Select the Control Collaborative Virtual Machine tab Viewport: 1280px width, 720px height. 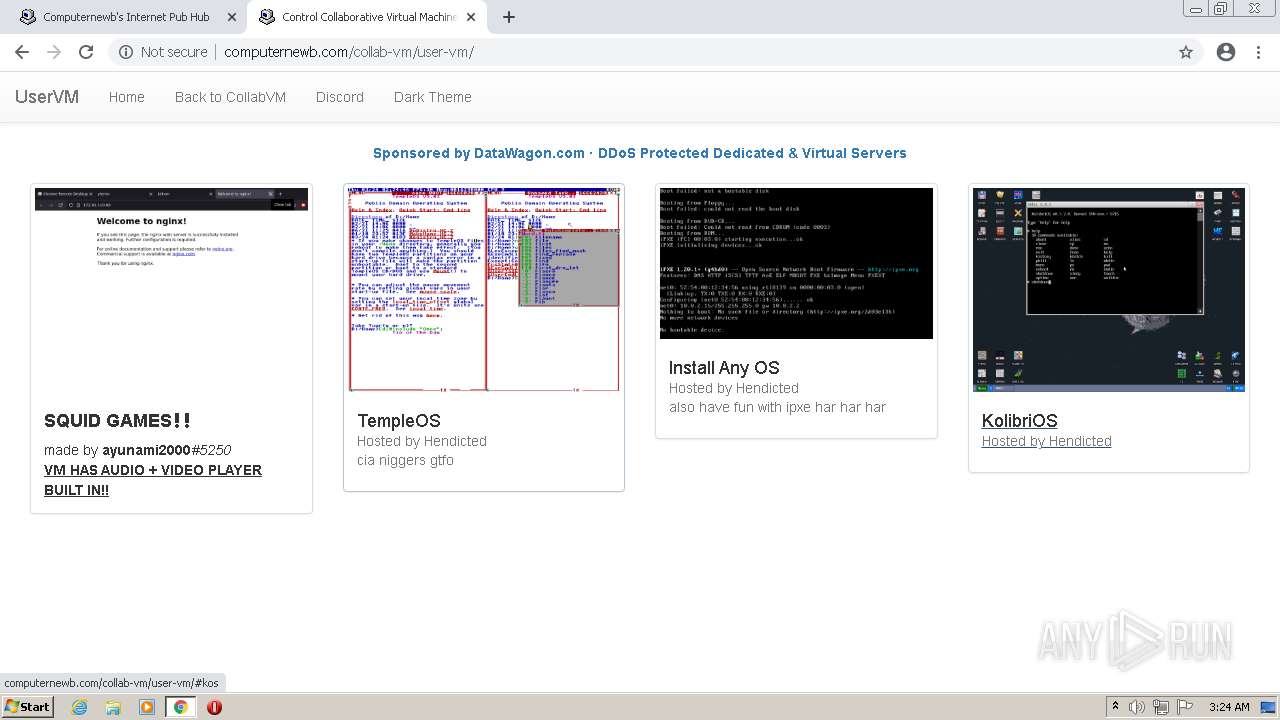368,17
